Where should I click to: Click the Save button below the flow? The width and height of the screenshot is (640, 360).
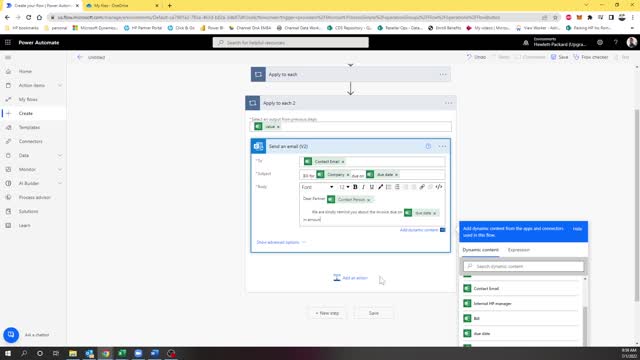pyautogui.click(x=373, y=313)
